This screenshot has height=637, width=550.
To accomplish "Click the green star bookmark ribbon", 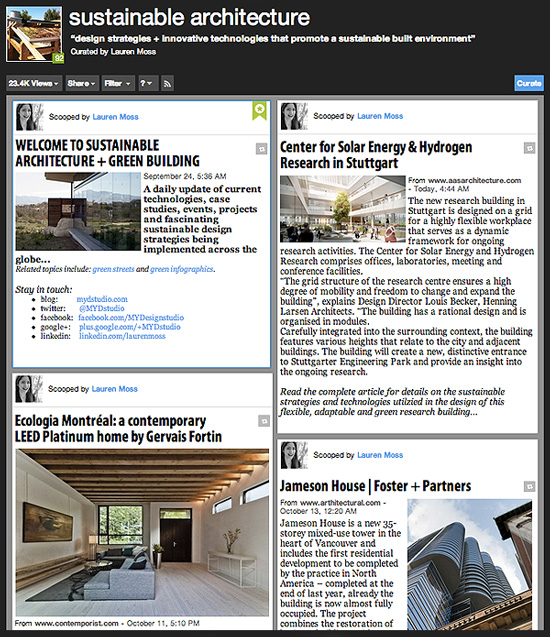I will click(260, 110).
